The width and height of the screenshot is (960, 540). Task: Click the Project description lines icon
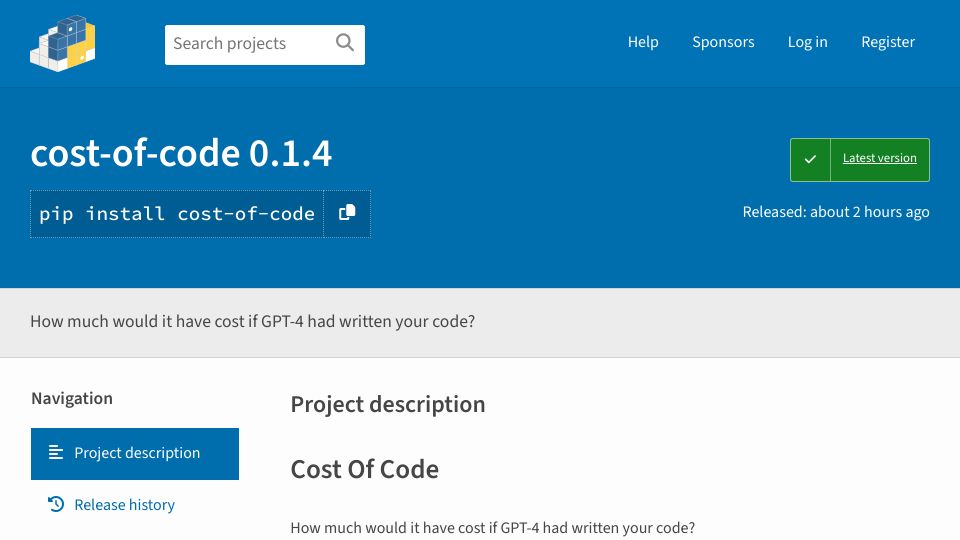tap(56, 452)
